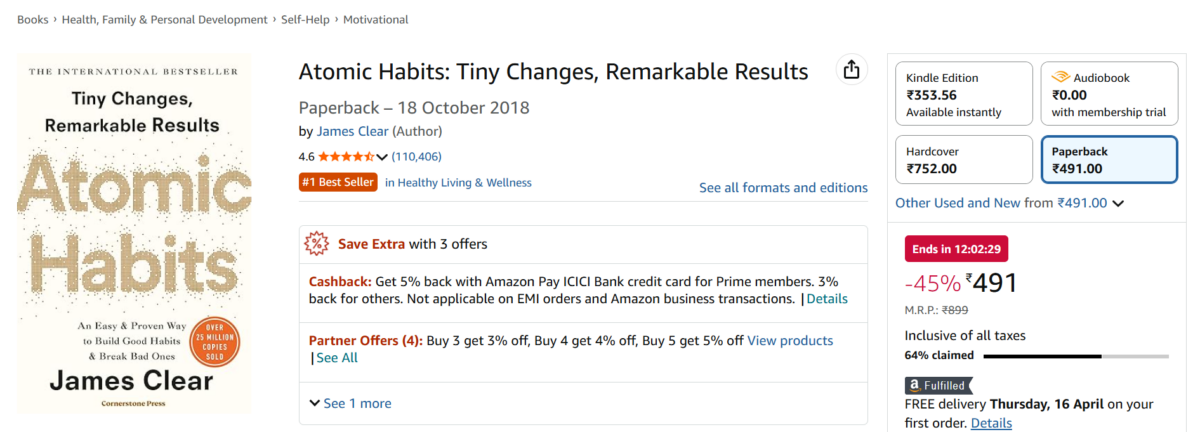
Task: Open the rating breakdown dropdown arrow
Action: click(x=382, y=157)
